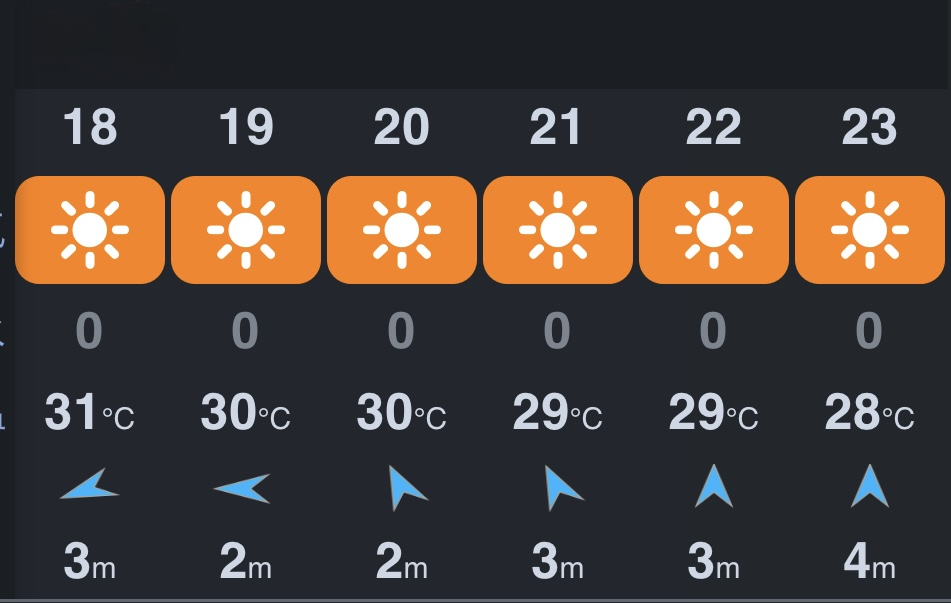
Task: Click the precipitation value under hour 20
Action: point(401,331)
